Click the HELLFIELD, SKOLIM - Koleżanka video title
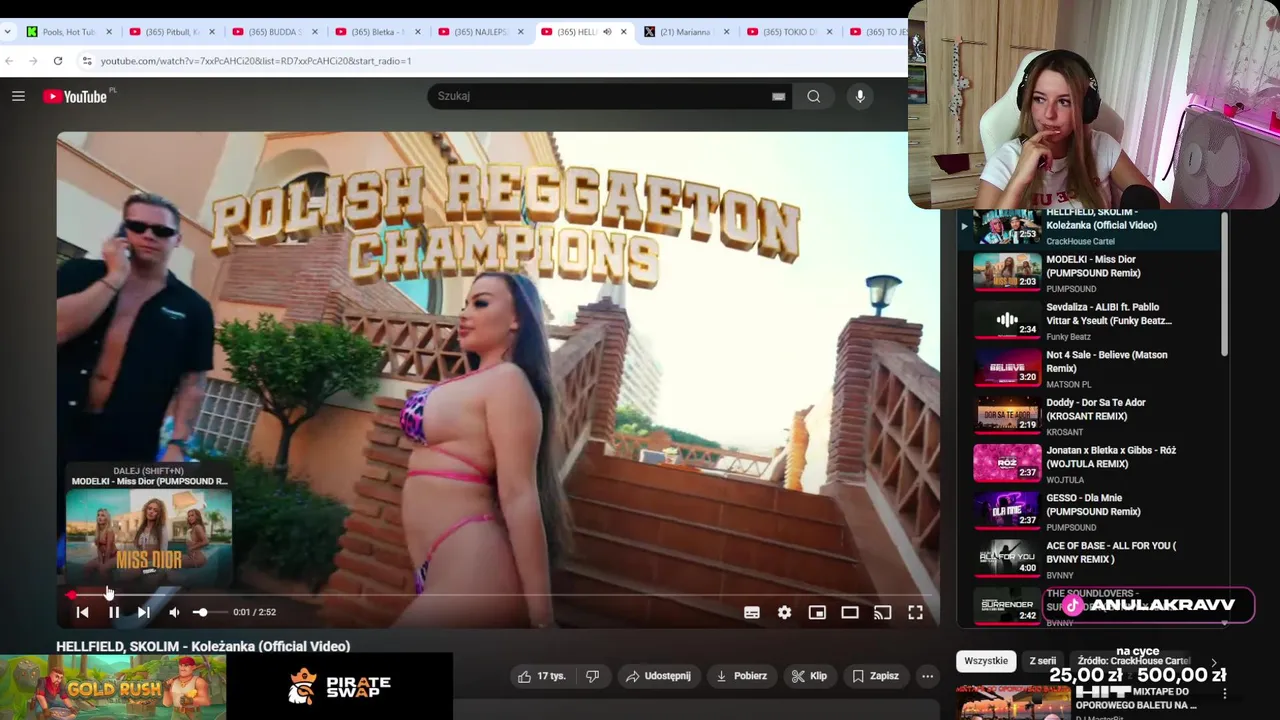1280x720 pixels. coord(203,646)
